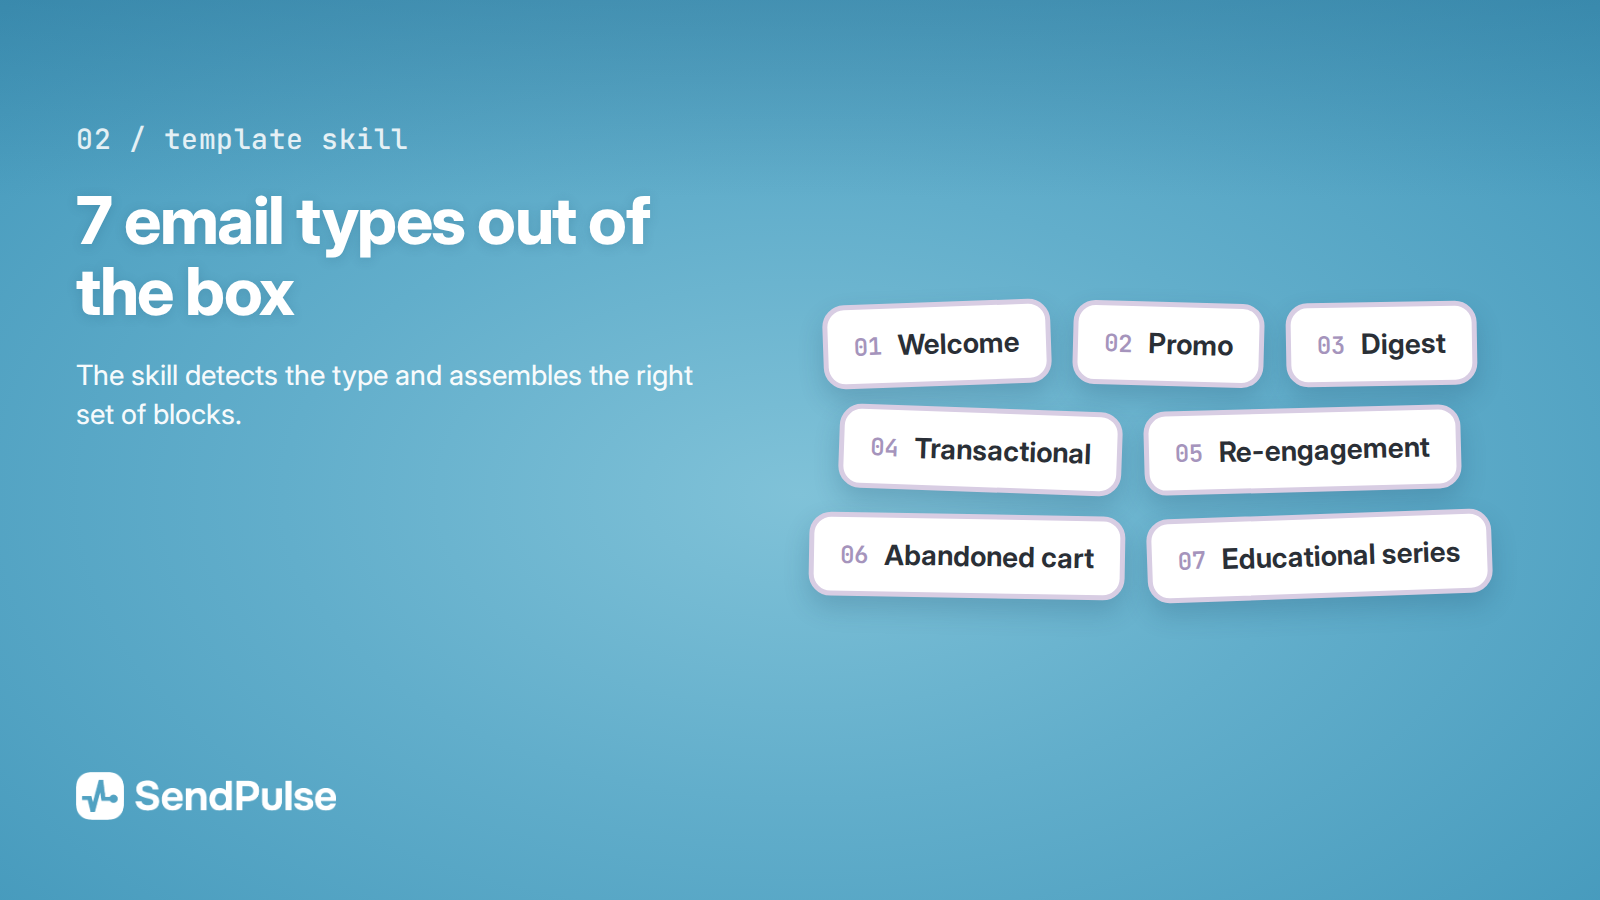
Task: Click the number 07 beside Educational series
Action: click(x=1191, y=560)
